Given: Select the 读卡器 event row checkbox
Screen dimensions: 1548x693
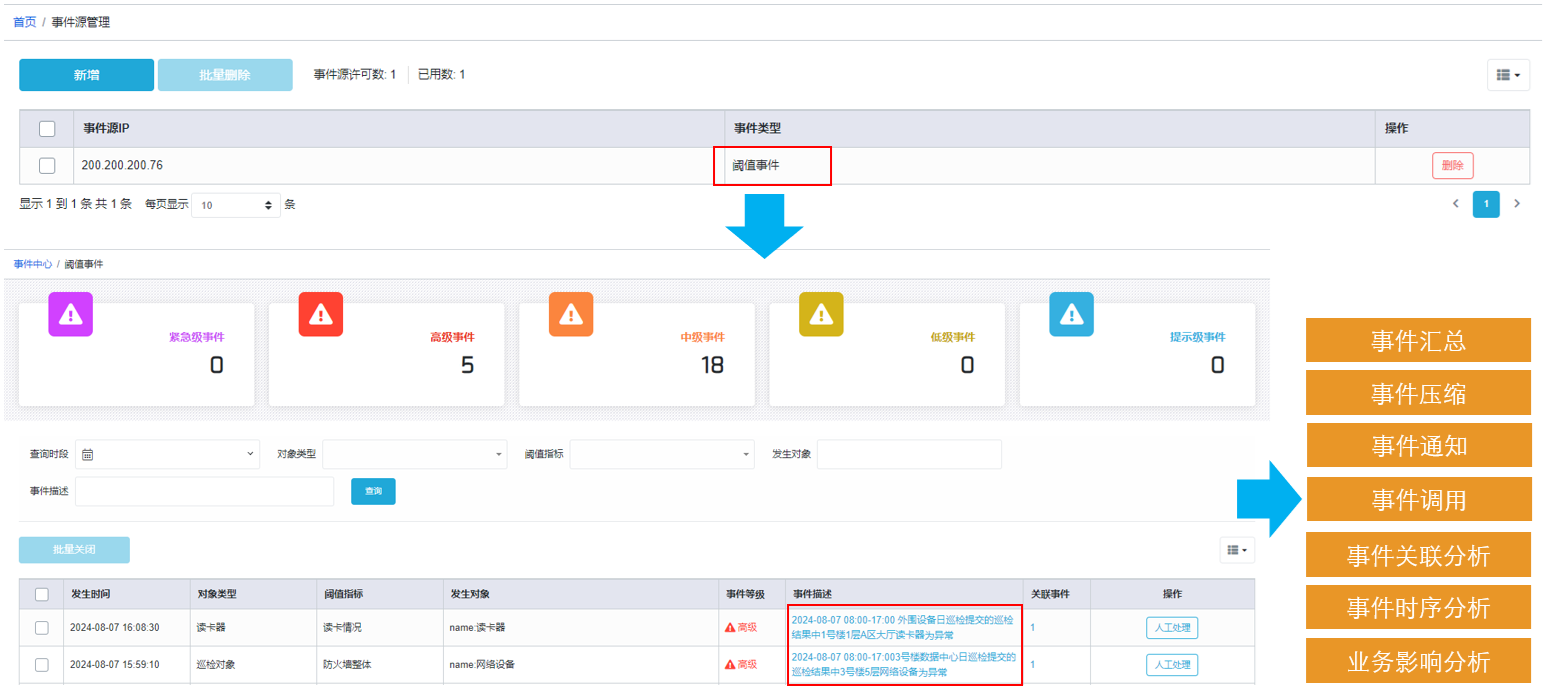Looking at the screenshot, I should (42, 628).
